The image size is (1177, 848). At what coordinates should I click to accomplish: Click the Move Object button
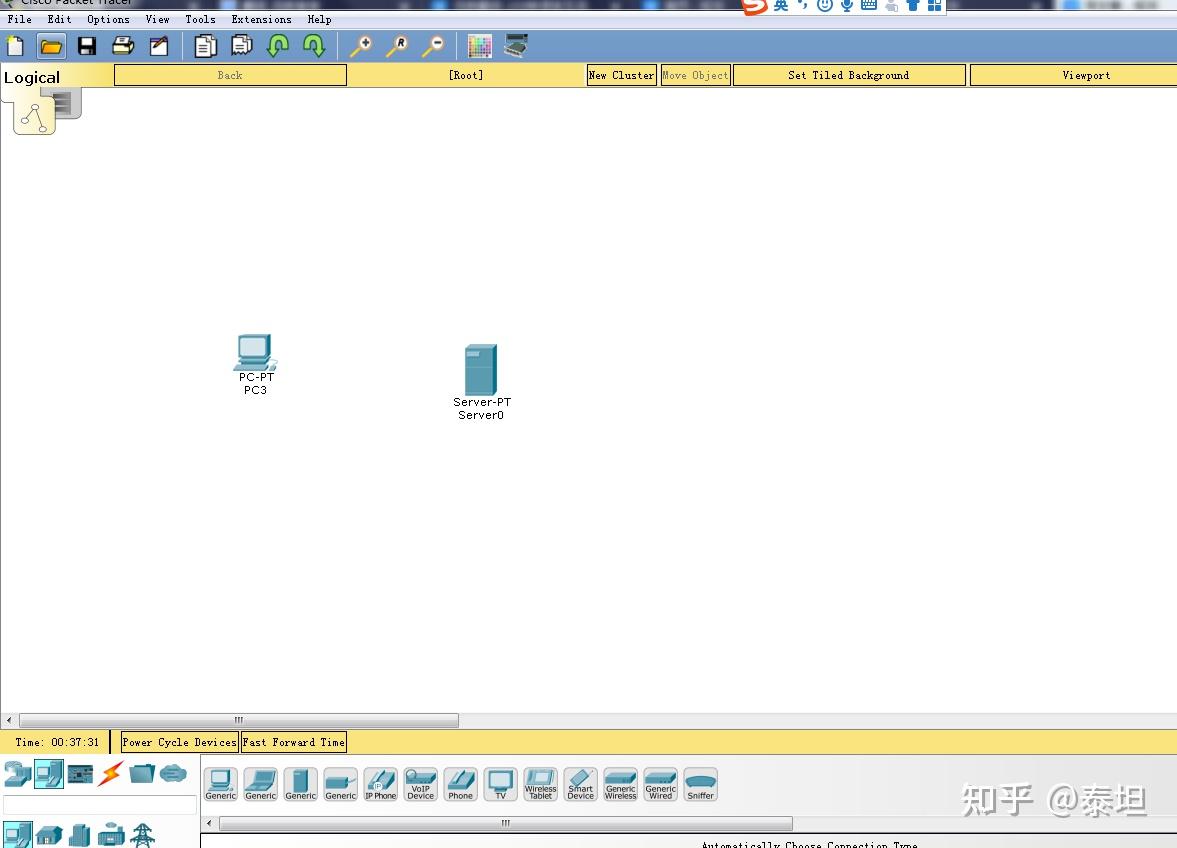pos(696,75)
